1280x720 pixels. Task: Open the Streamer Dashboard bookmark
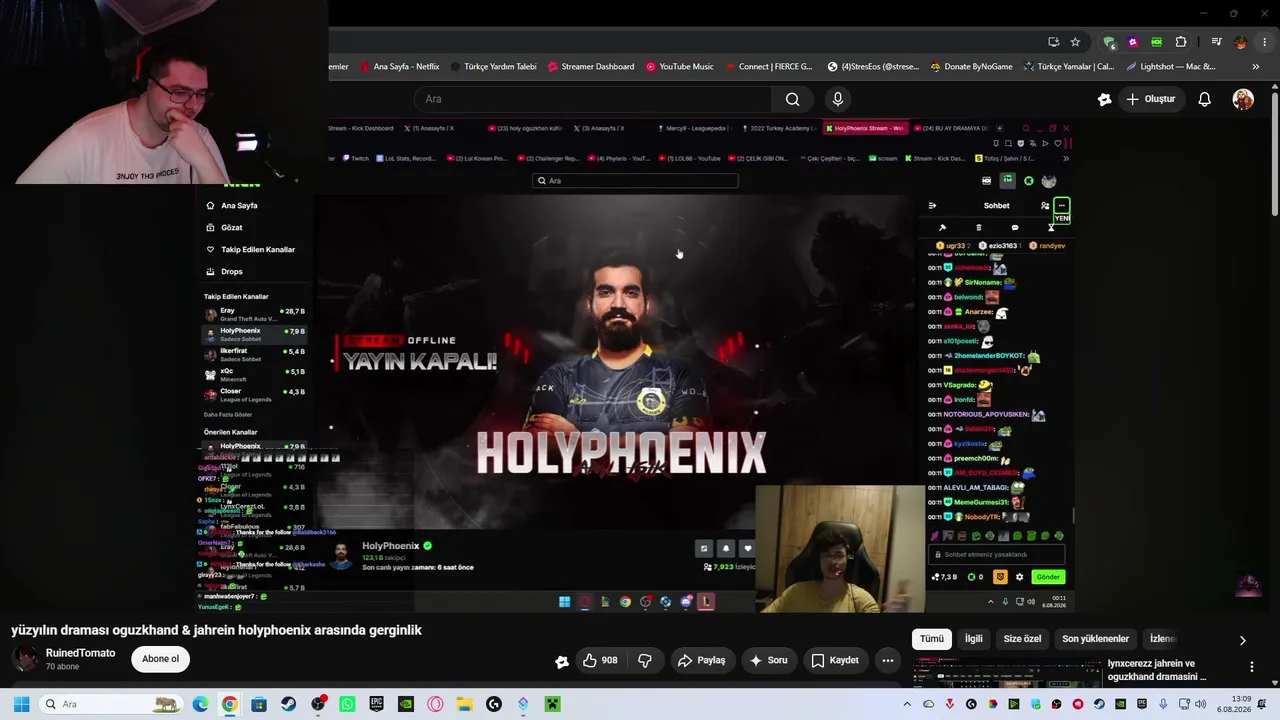(x=591, y=67)
